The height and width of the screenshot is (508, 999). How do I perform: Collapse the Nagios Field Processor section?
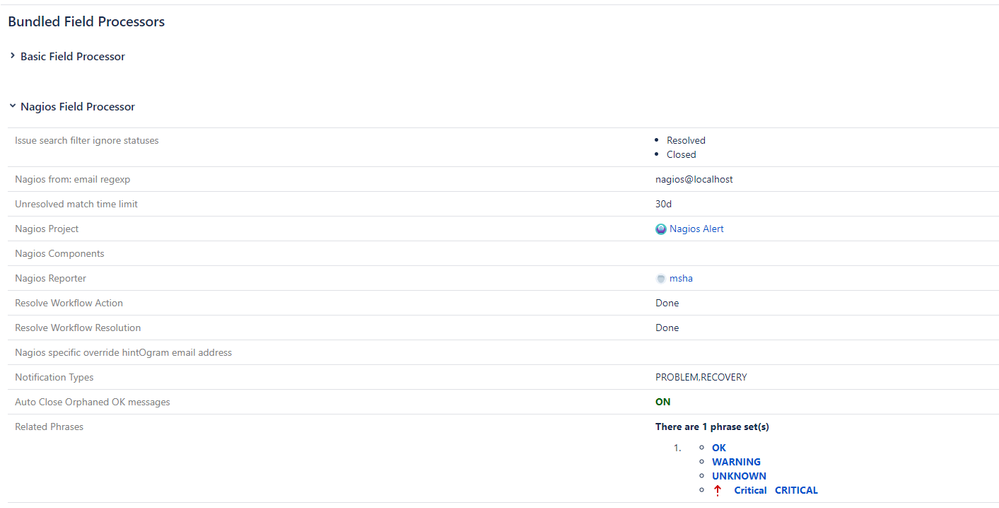[x=12, y=106]
